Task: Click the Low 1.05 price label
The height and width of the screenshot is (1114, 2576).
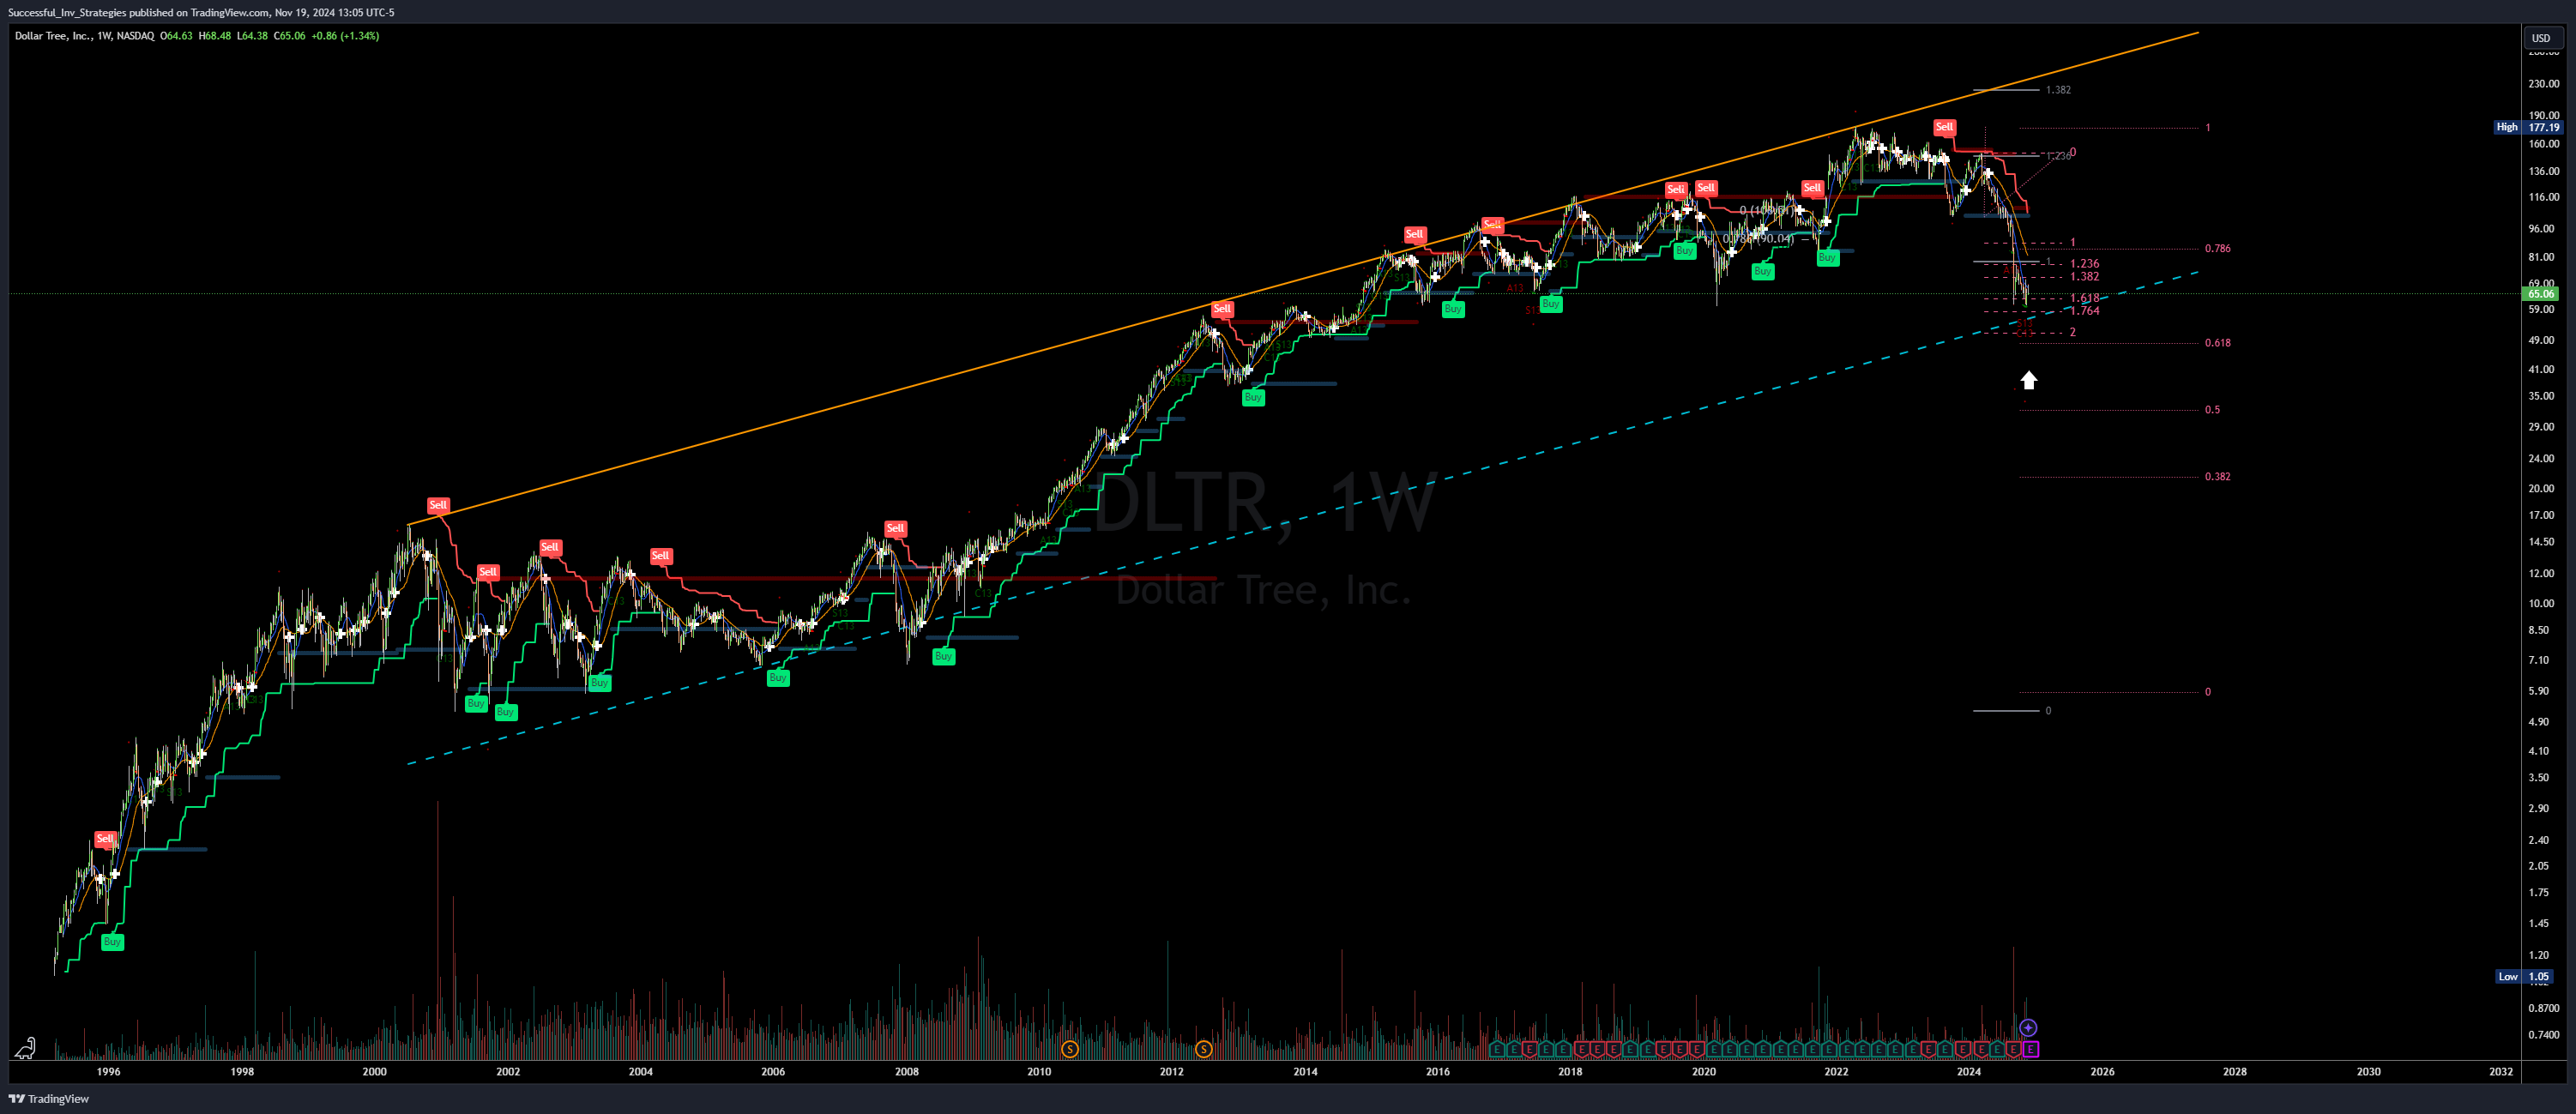Action: 2524,976
